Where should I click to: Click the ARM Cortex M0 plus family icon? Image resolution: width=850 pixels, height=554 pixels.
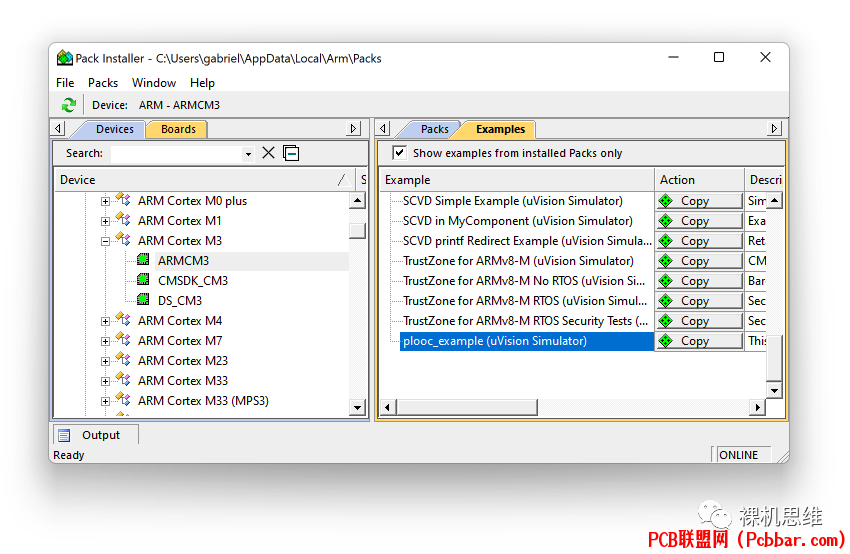pyautogui.click(x=123, y=199)
